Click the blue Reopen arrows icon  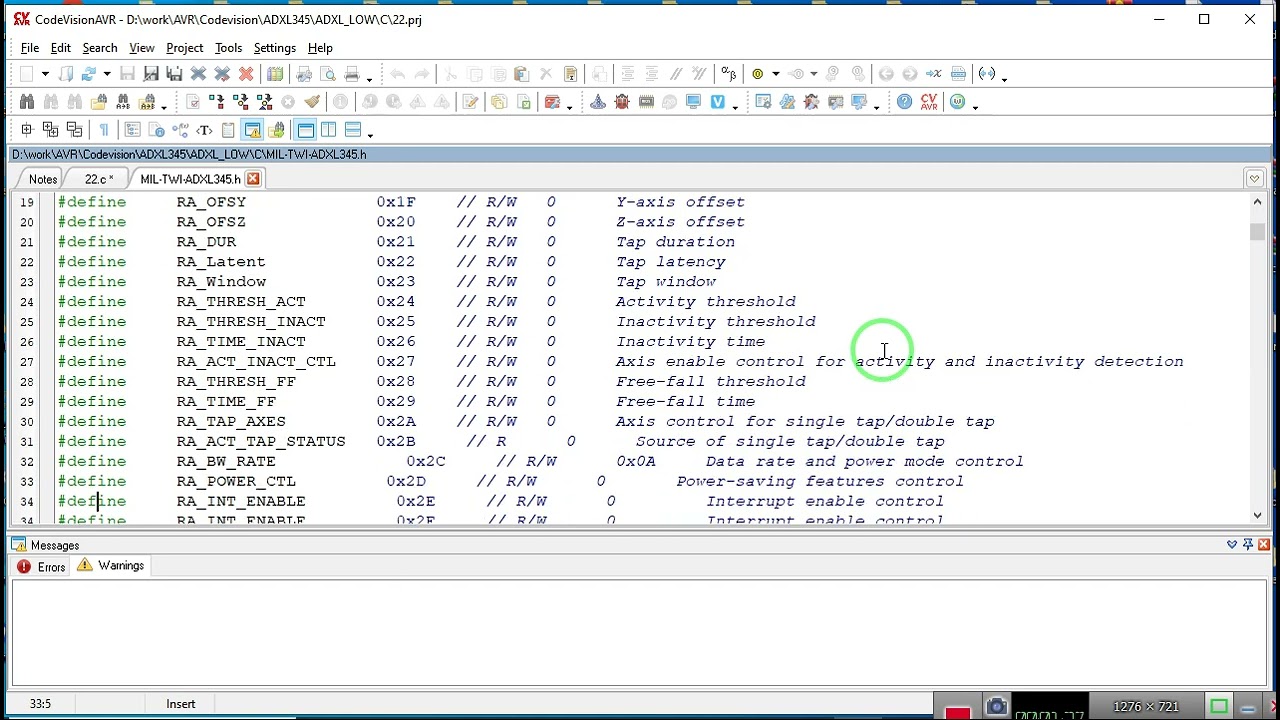coord(89,74)
